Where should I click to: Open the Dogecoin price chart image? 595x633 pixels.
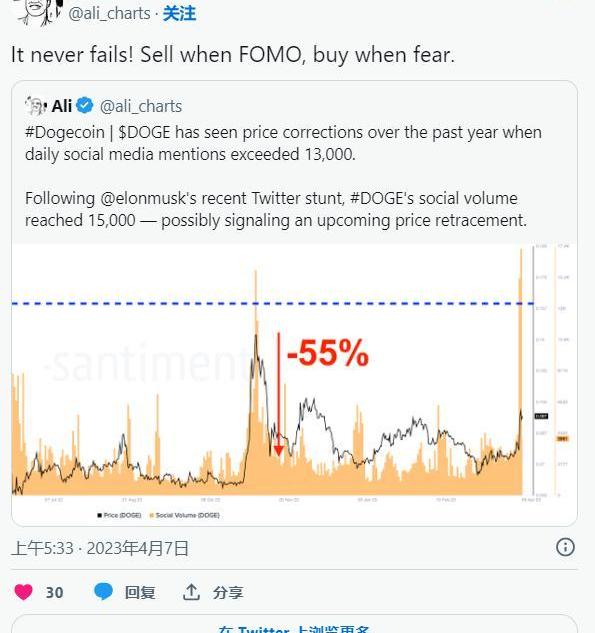[x=294, y=384]
